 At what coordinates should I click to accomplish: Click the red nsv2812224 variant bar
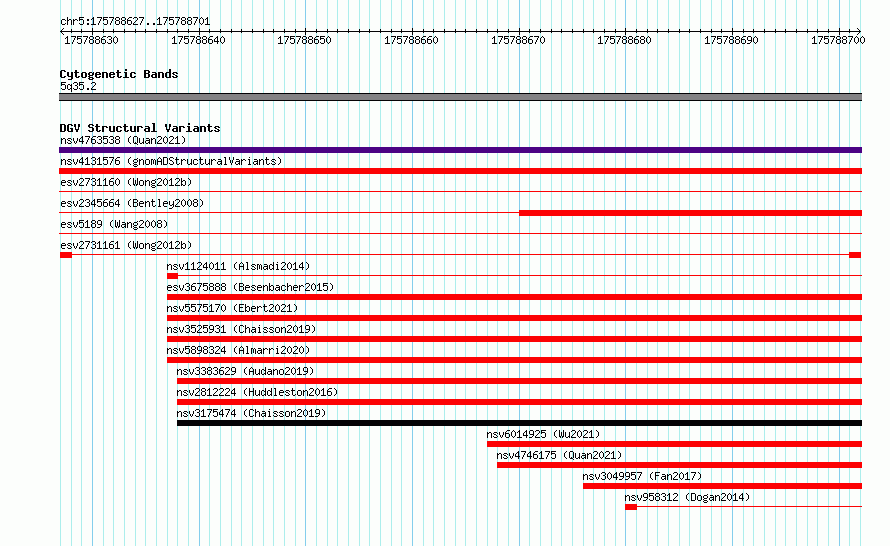(x=519, y=402)
